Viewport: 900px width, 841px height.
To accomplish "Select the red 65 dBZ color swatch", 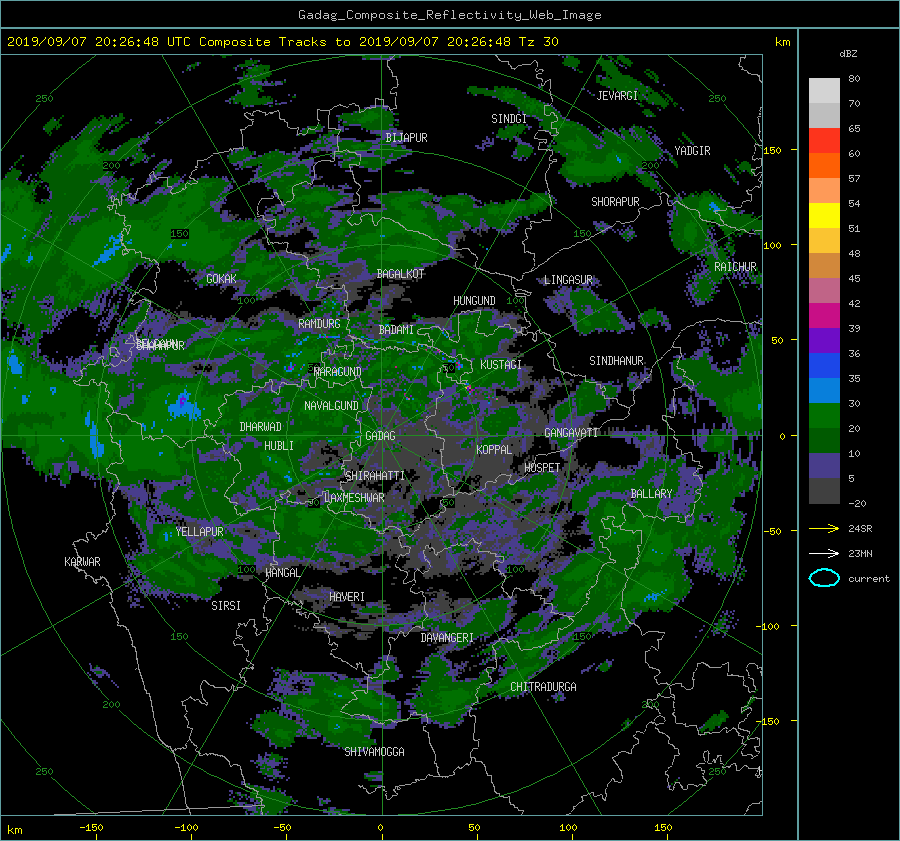I will 824,141.
